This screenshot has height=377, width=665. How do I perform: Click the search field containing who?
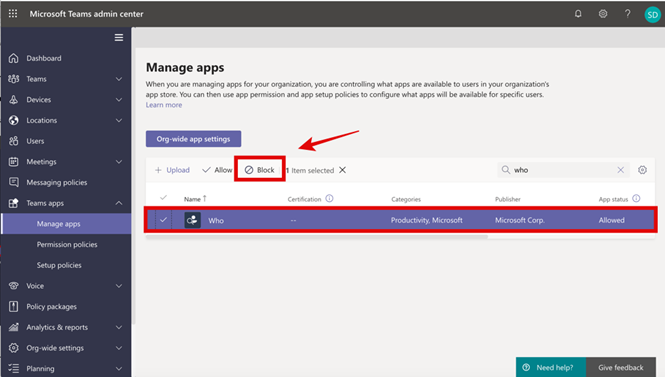pyautogui.click(x=563, y=170)
